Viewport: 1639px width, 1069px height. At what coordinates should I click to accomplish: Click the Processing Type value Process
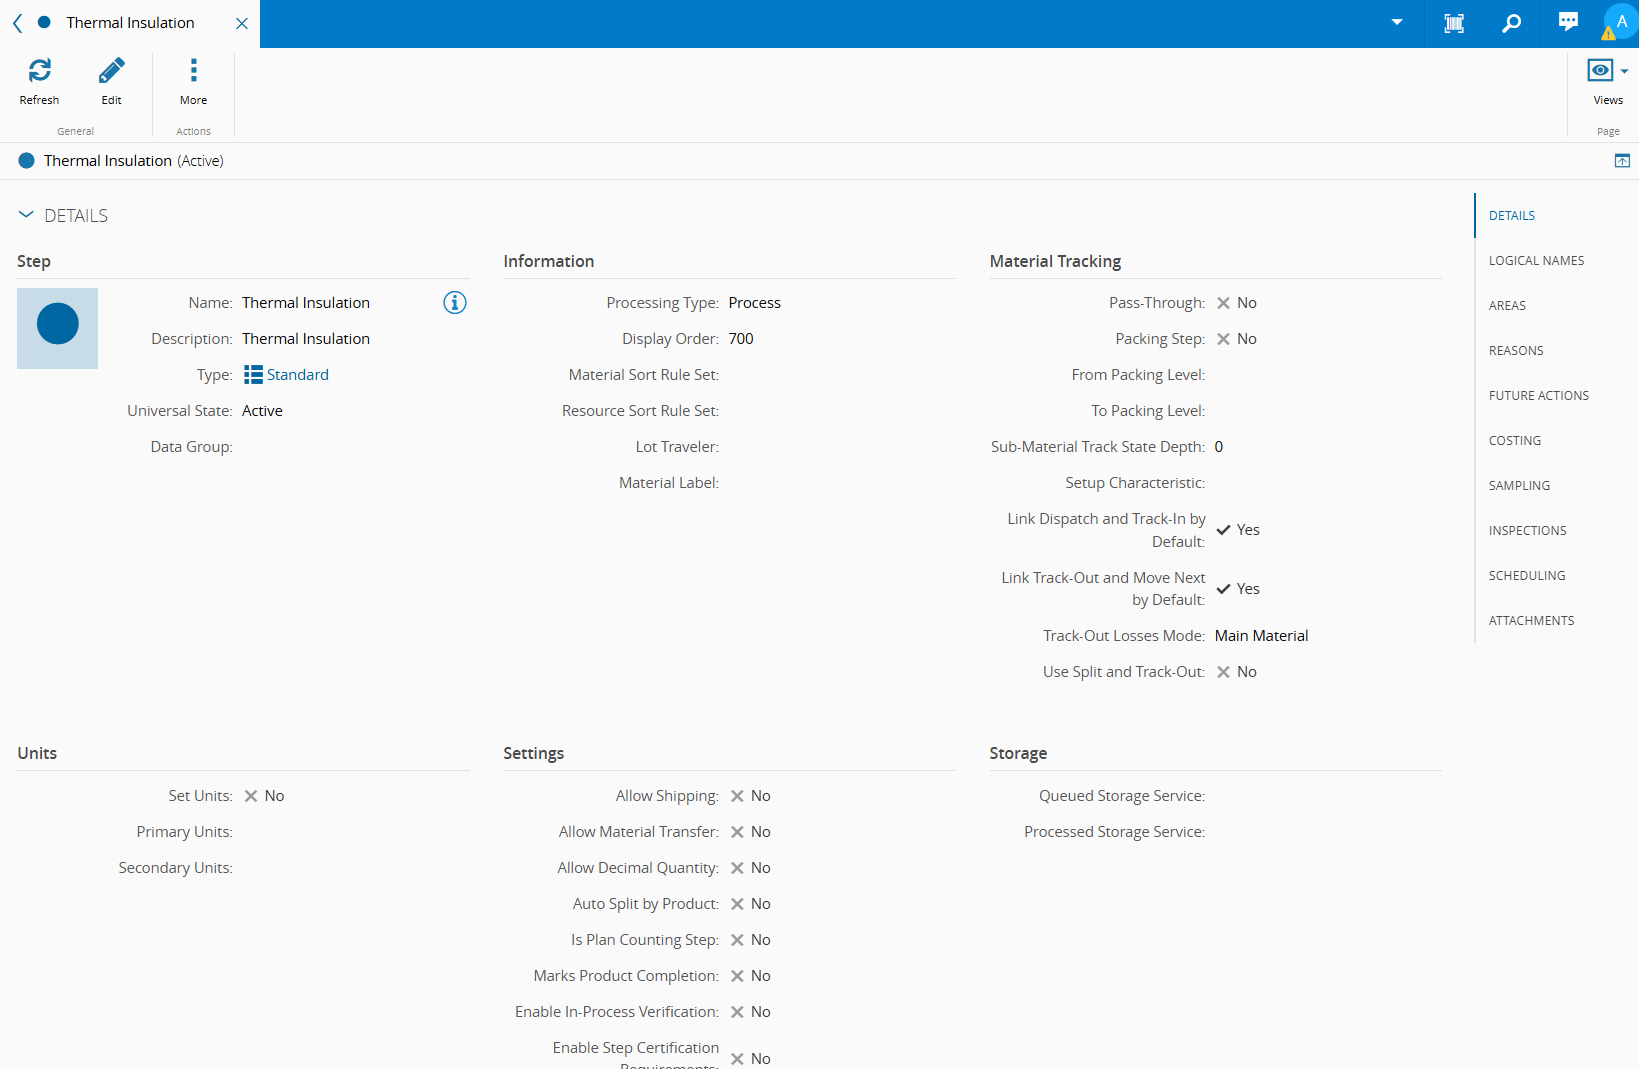[x=755, y=303]
